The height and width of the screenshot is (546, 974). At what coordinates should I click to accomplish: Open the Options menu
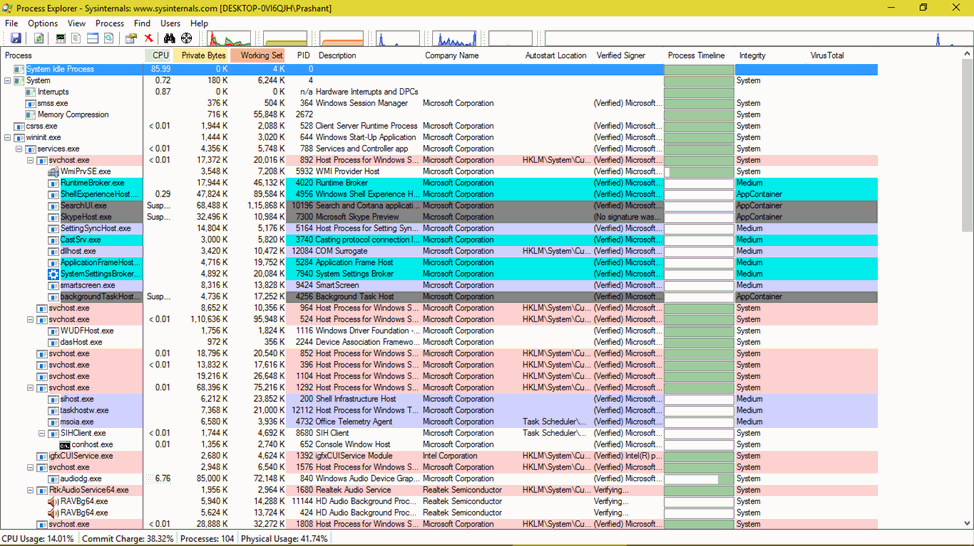(x=42, y=23)
